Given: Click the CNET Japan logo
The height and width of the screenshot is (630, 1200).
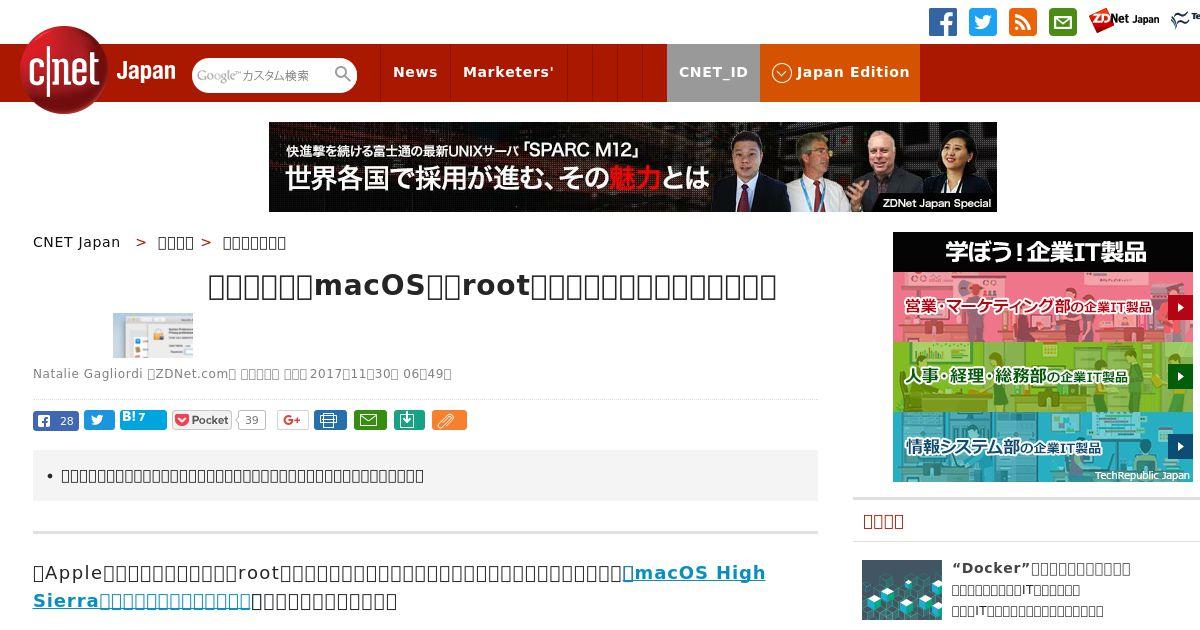Looking at the screenshot, I should [x=98, y=70].
